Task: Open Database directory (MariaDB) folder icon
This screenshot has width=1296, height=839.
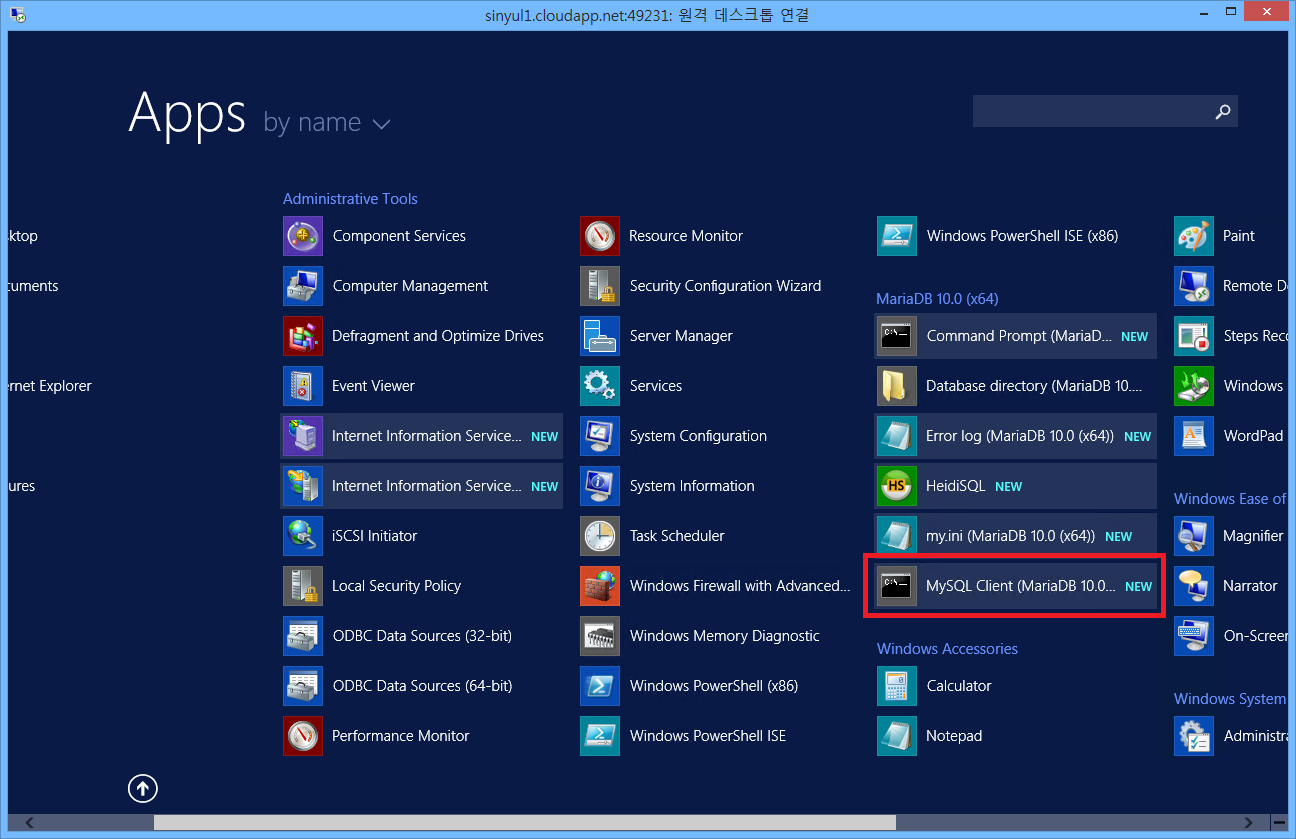Action: (897, 386)
